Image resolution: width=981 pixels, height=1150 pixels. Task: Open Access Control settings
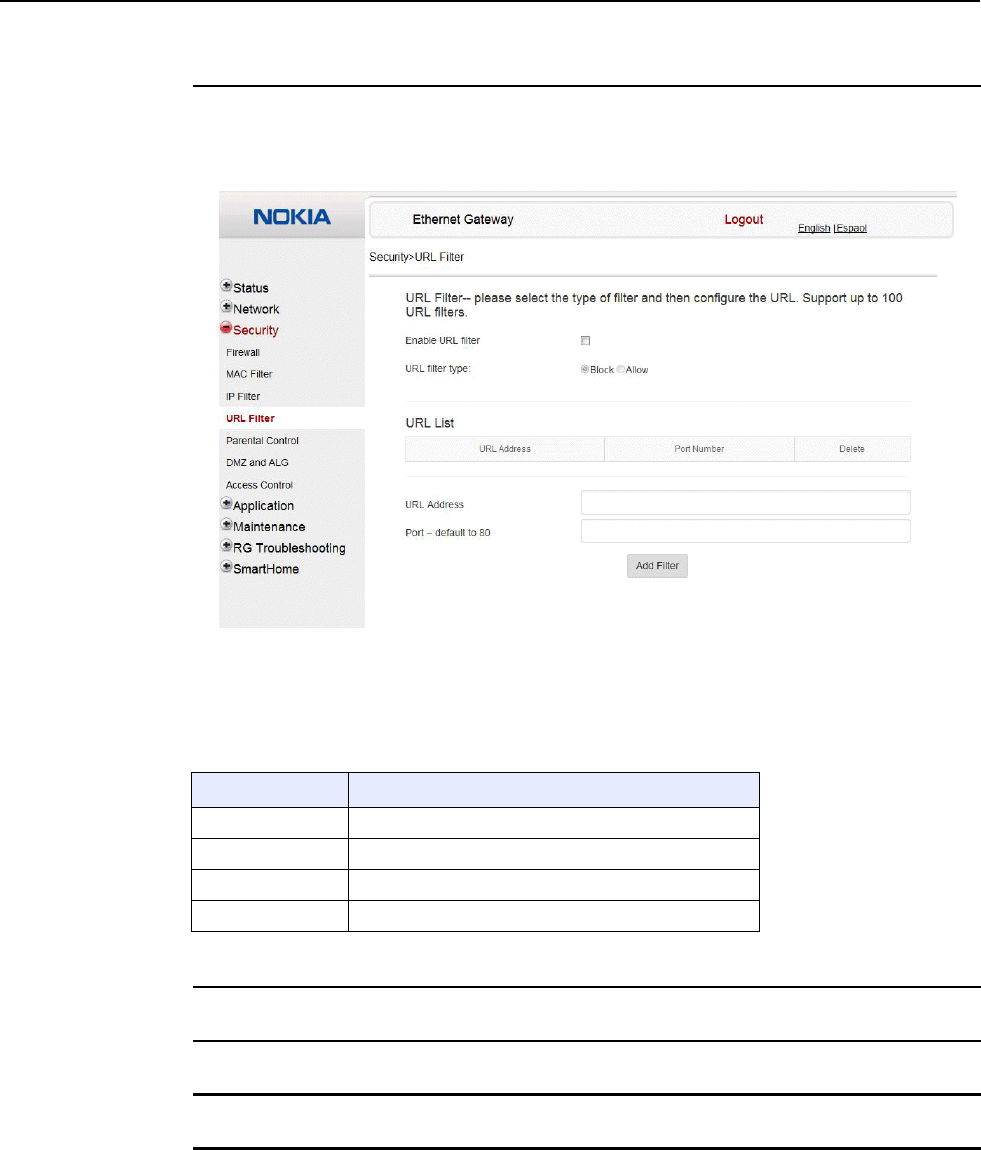(260, 486)
